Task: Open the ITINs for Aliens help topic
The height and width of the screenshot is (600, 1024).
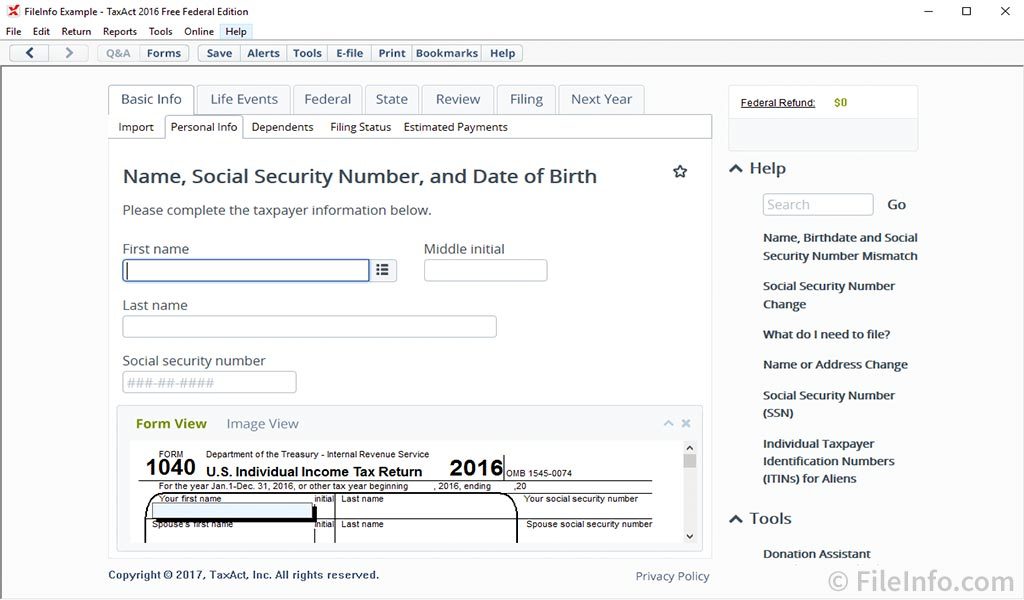Action: point(829,461)
